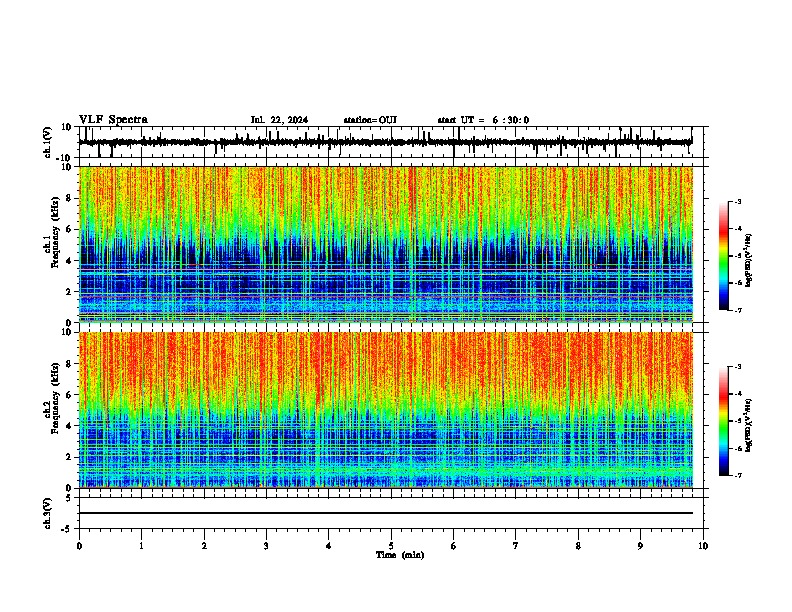Click the "6" kHz tick of ch.1 spectrogram
Viewport: 792px width, 612px height.
(69, 229)
